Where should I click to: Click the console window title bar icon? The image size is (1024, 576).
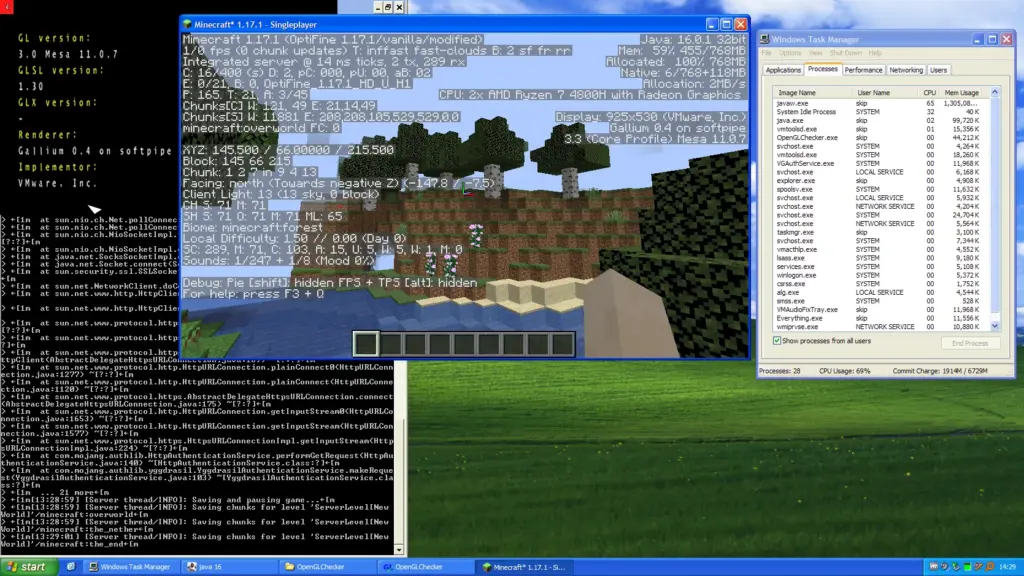click(6, 8)
